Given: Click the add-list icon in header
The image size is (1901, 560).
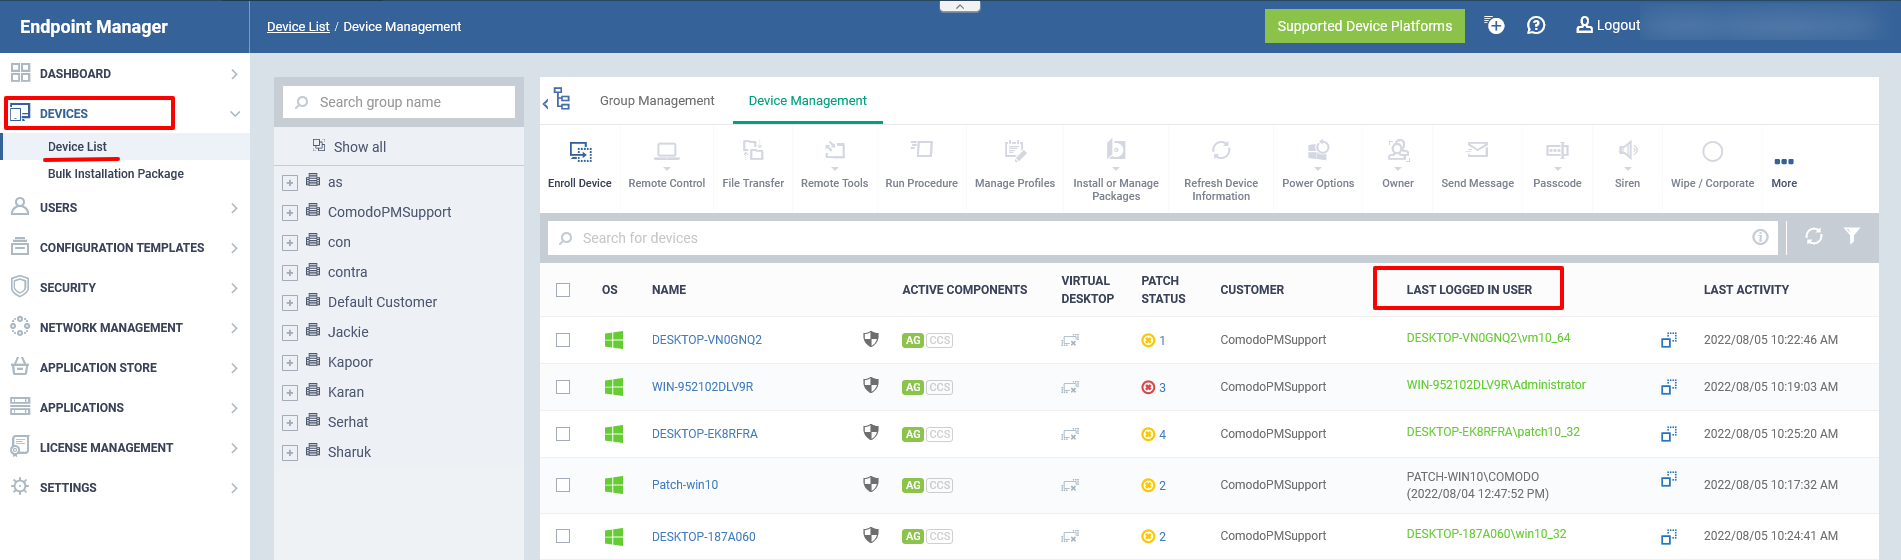Looking at the screenshot, I should (x=1494, y=25).
